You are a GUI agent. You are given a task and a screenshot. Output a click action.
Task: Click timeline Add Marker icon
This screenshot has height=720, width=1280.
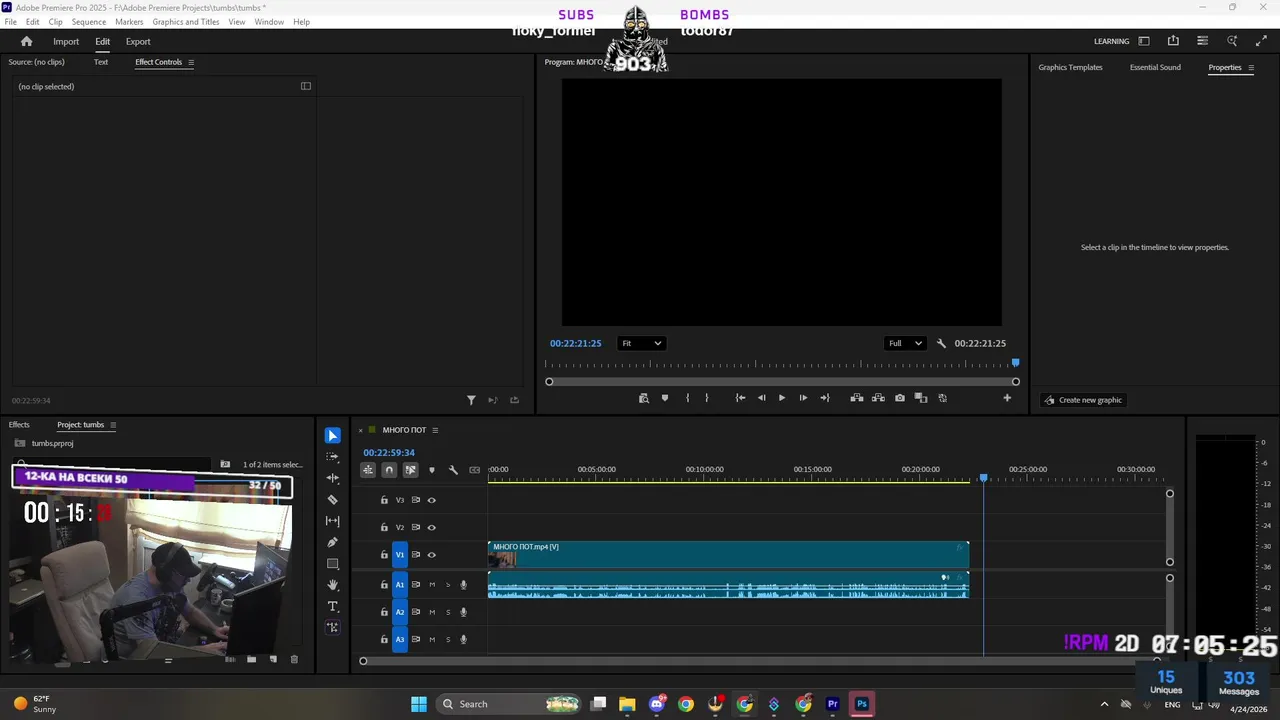[432, 470]
